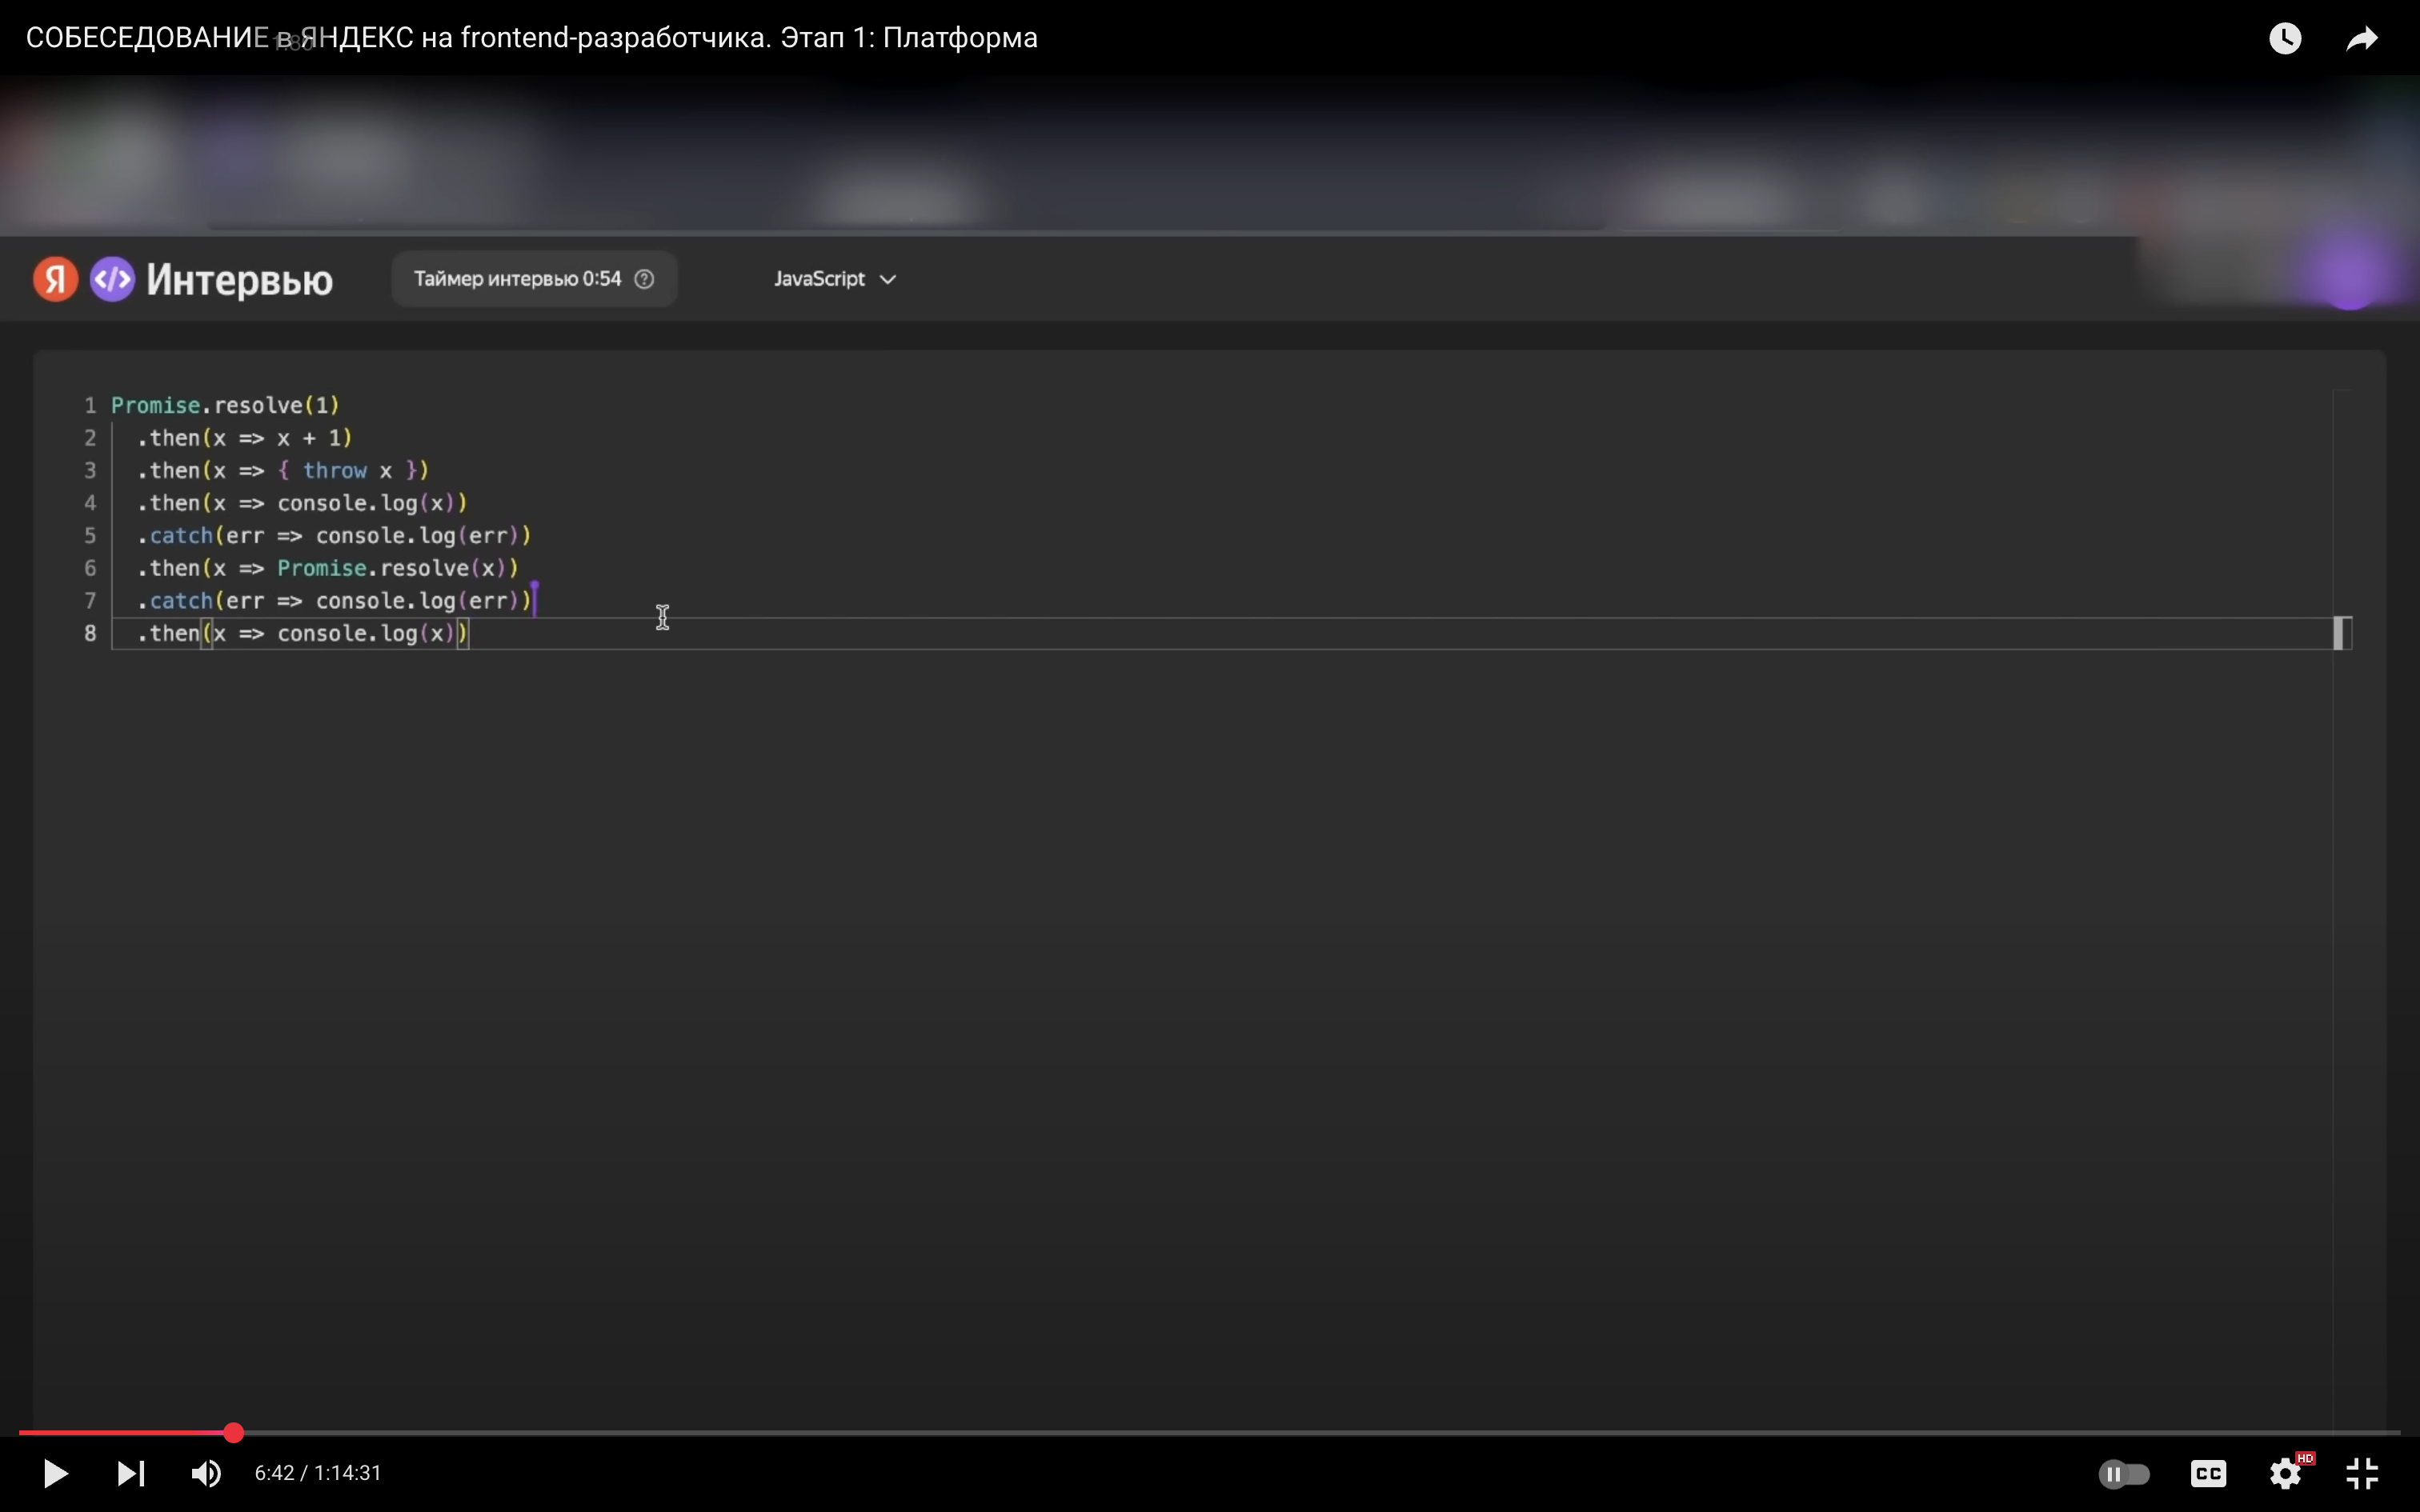The height and width of the screenshot is (1512, 2420).
Task: Click the interview timer help icon
Action: pyautogui.click(x=645, y=279)
